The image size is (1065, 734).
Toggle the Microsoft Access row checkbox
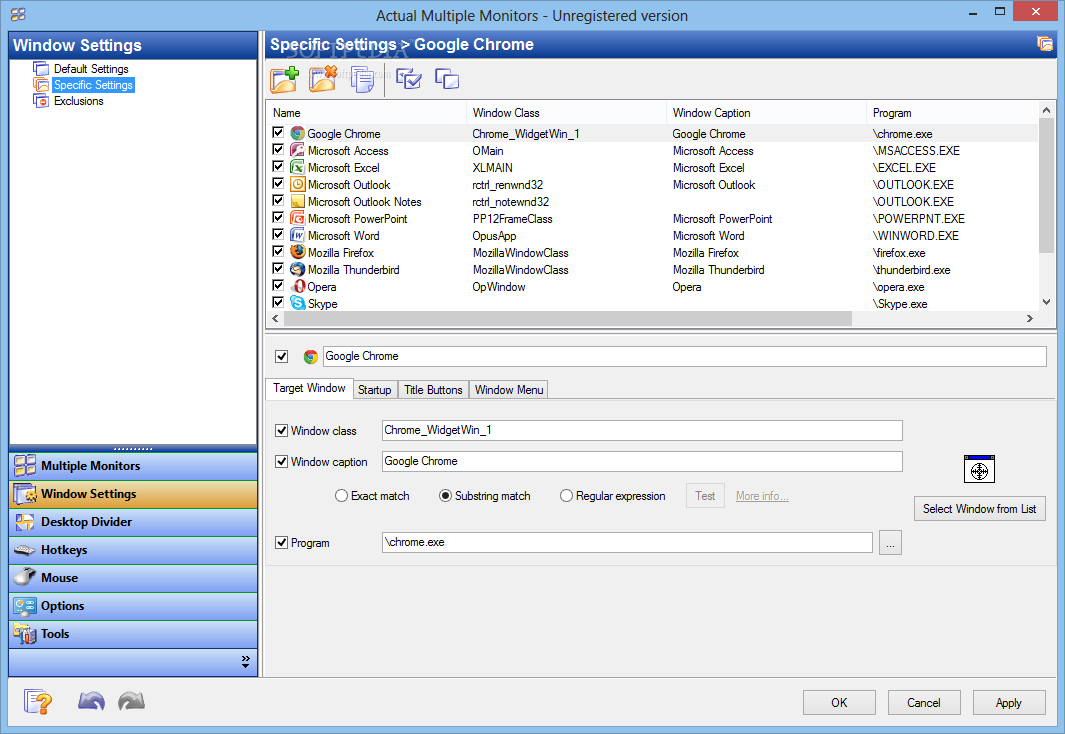point(278,149)
